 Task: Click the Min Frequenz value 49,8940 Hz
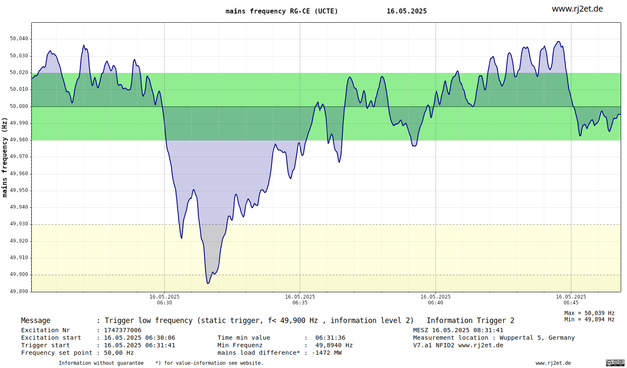[x=334, y=345]
